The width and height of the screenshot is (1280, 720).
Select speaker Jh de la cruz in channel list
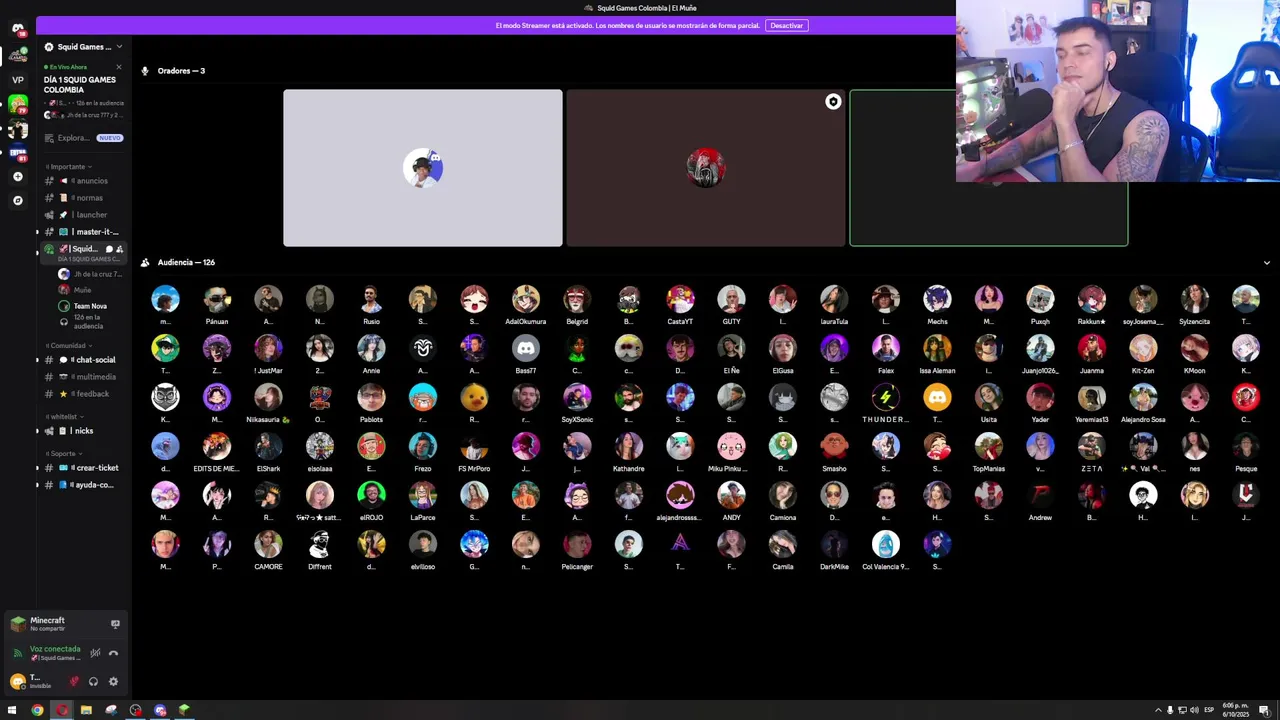(90, 274)
